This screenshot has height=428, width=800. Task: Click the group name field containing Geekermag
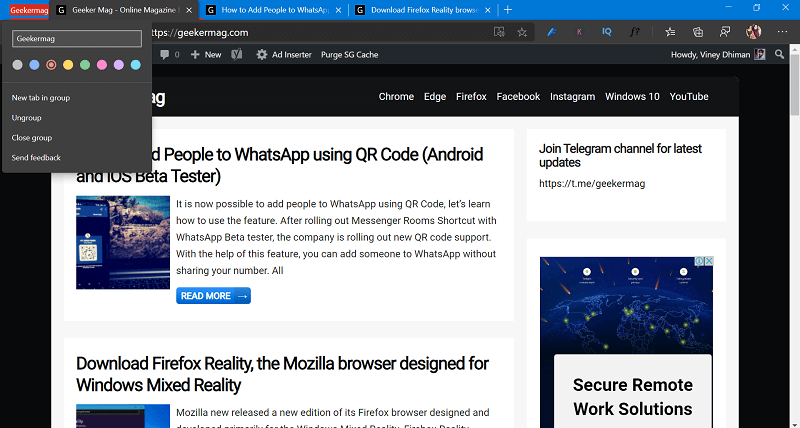77,39
